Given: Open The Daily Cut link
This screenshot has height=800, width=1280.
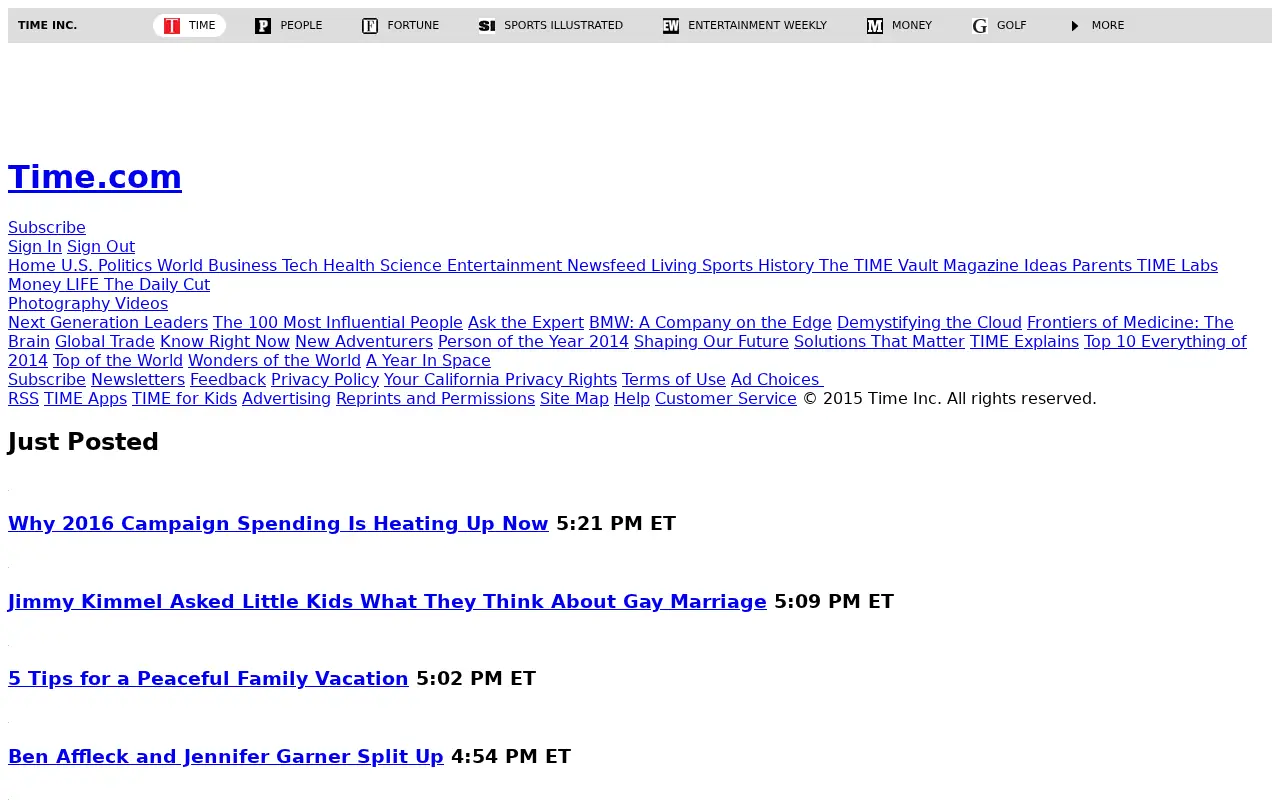Looking at the screenshot, I should 157,285.
